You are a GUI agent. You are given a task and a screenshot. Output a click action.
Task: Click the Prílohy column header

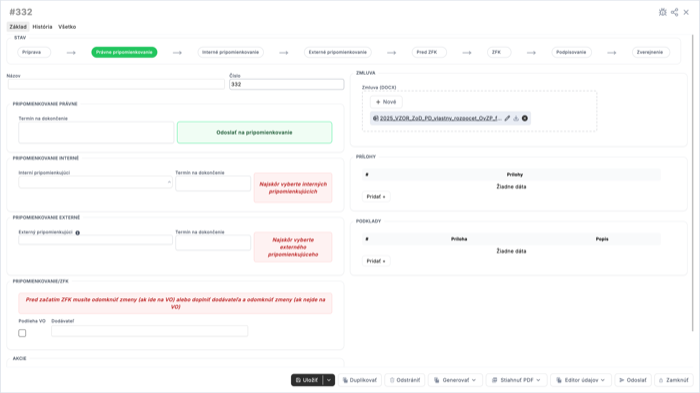[x=515, y=175]
